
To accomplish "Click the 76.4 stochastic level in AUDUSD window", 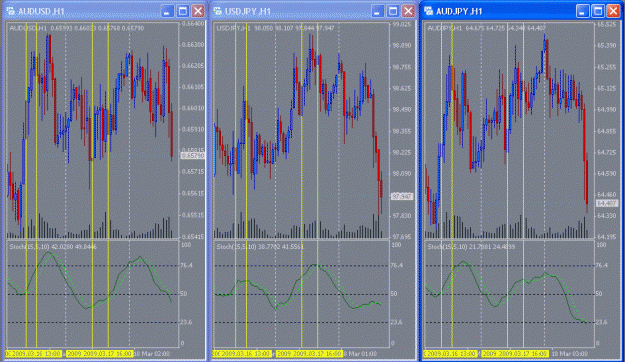I will pos(186,266).
